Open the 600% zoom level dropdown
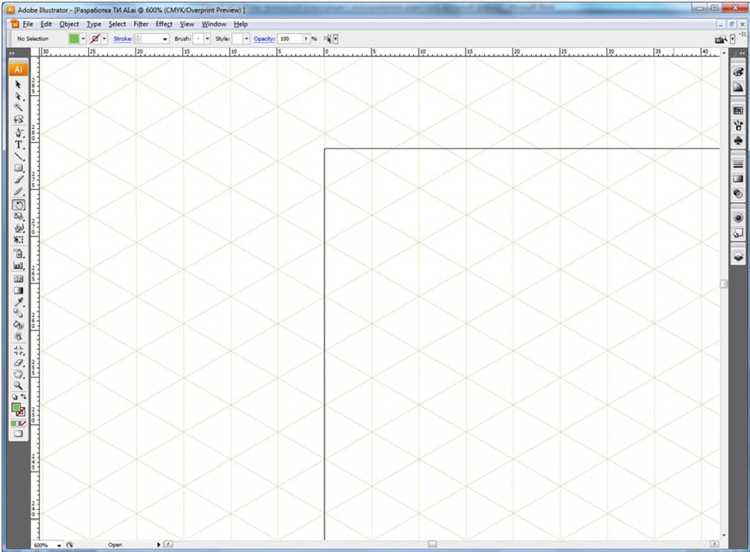The image size is (750, 552). coord(59,545)
